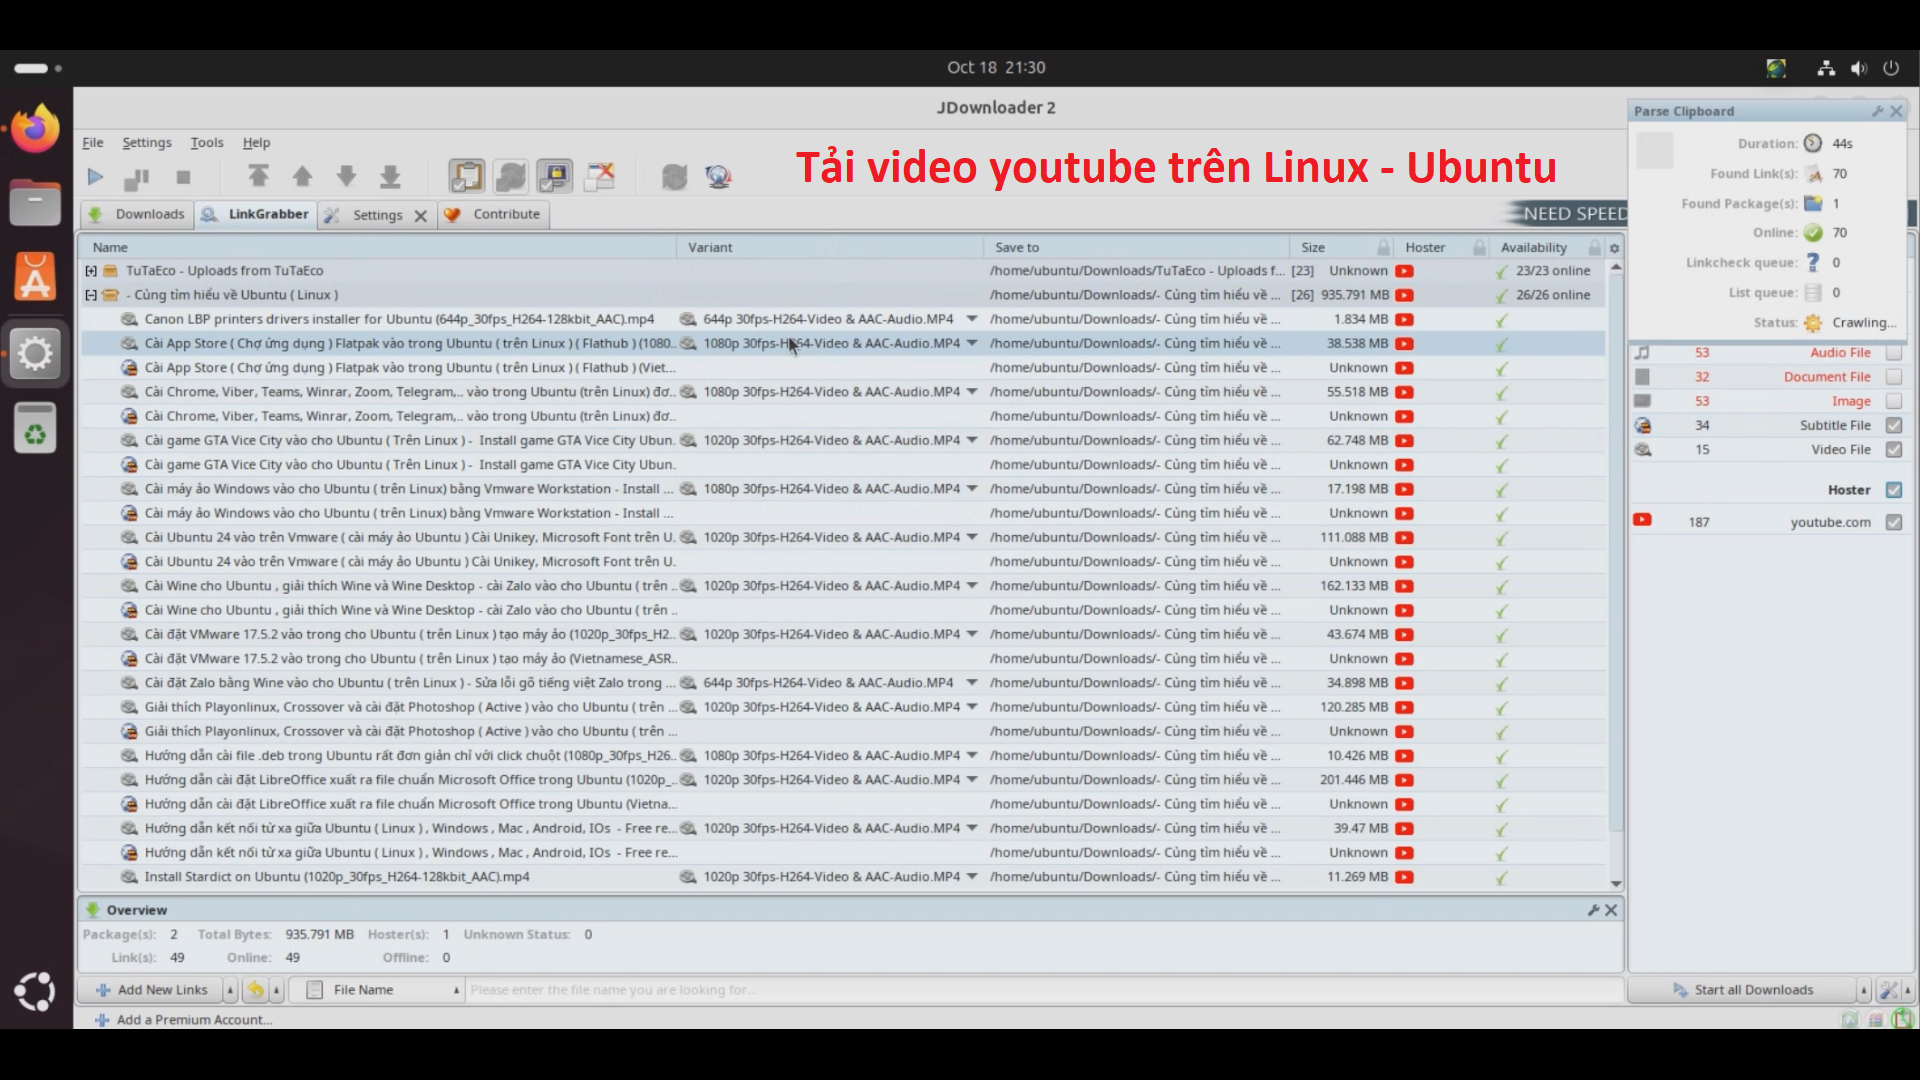Open clock Oct 18 21:30 in top bar
This screenshot has height=1080, width=1920.
click(x=996, y=68)
